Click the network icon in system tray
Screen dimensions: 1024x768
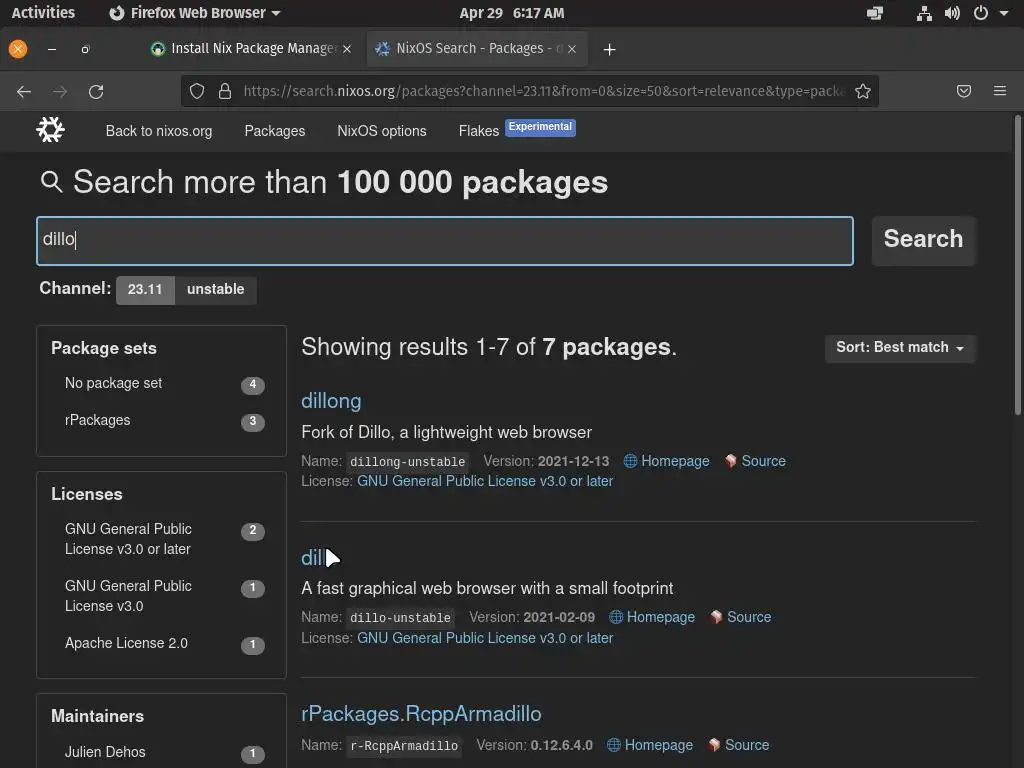[x=924, y=13]
